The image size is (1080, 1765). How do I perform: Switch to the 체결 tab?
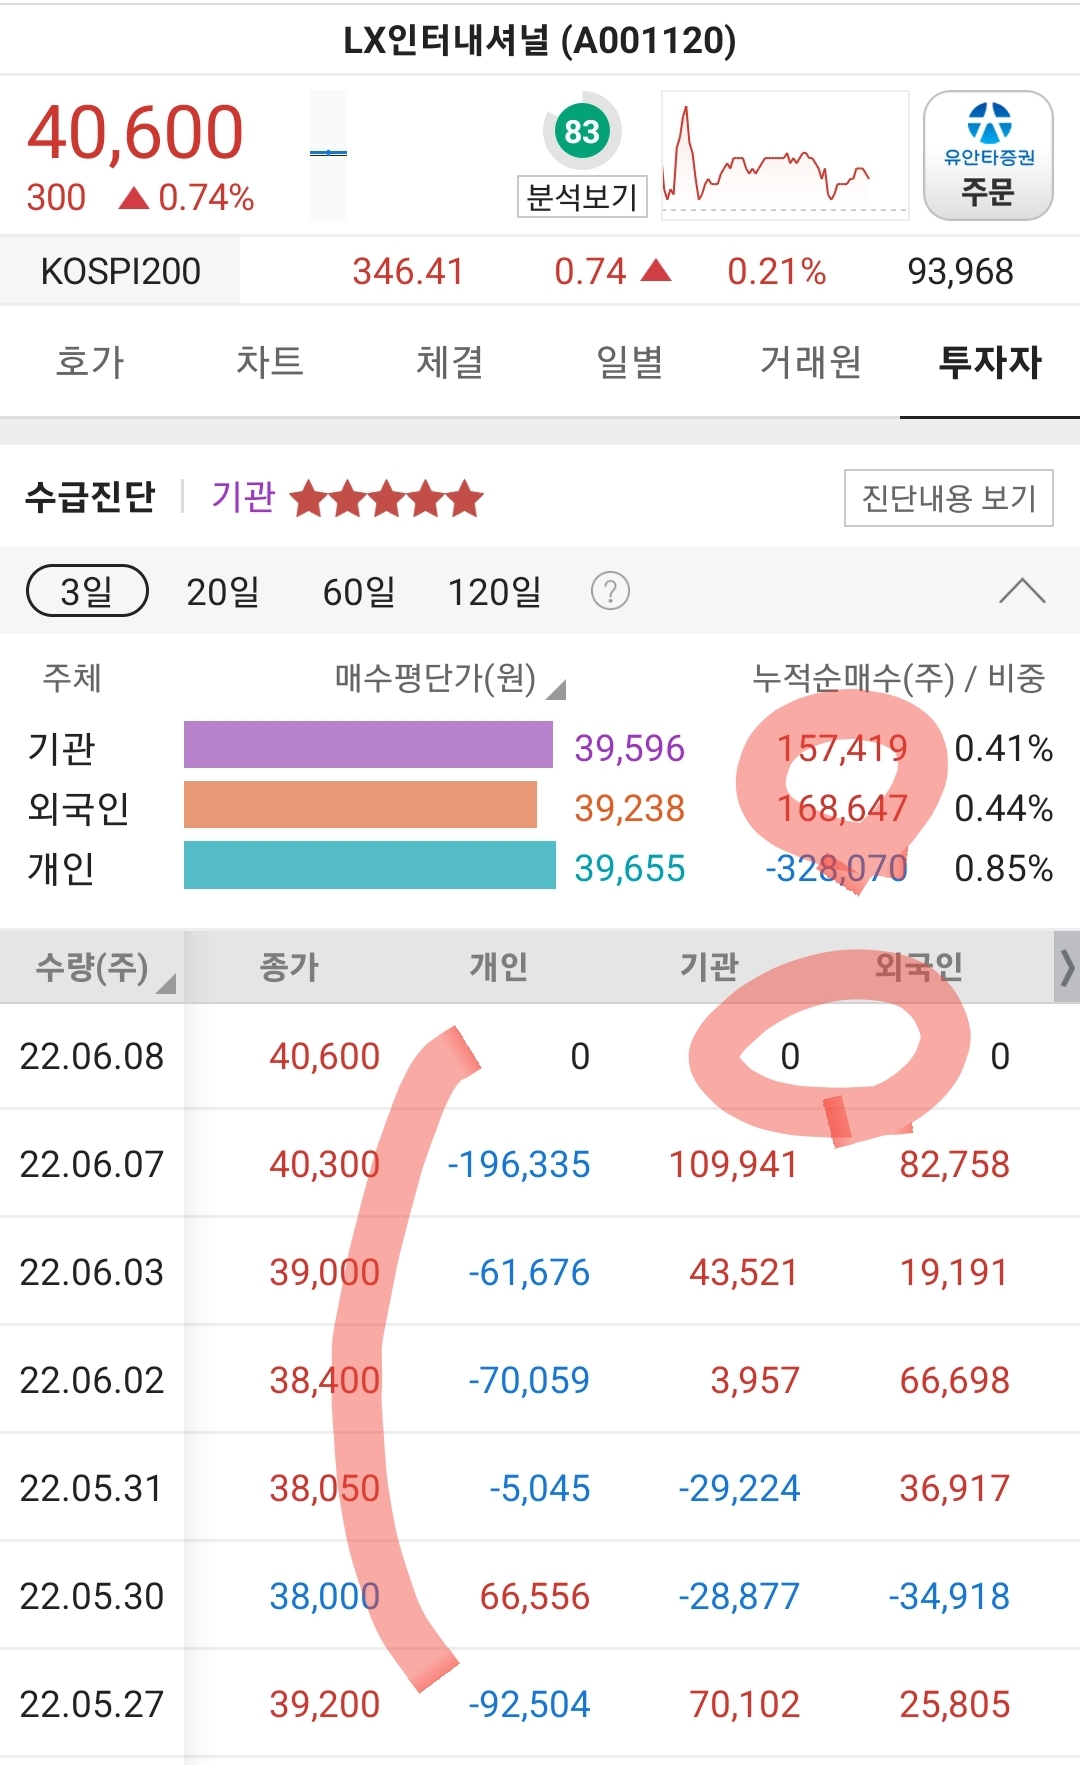(x=450, y=361)
